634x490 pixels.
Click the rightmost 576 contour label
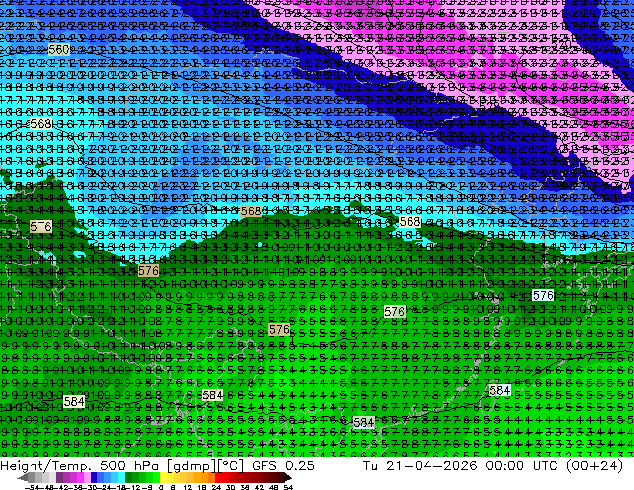tap(543, 296)
